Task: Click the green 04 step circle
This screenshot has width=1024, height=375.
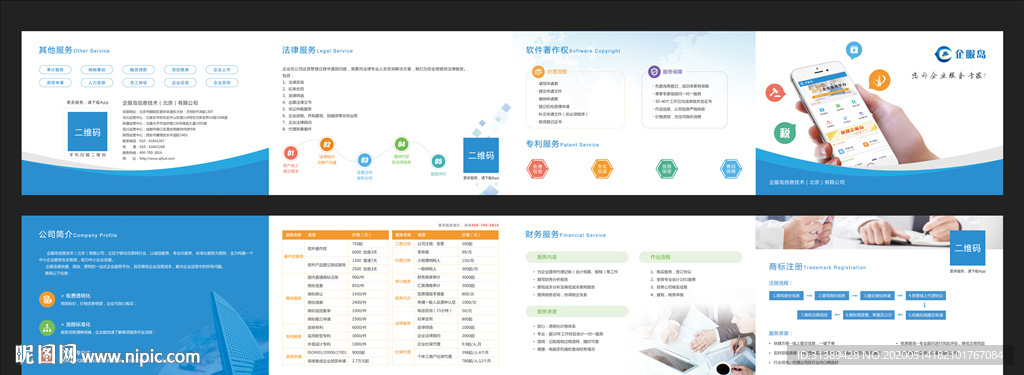Action: (x=402, y=144)
